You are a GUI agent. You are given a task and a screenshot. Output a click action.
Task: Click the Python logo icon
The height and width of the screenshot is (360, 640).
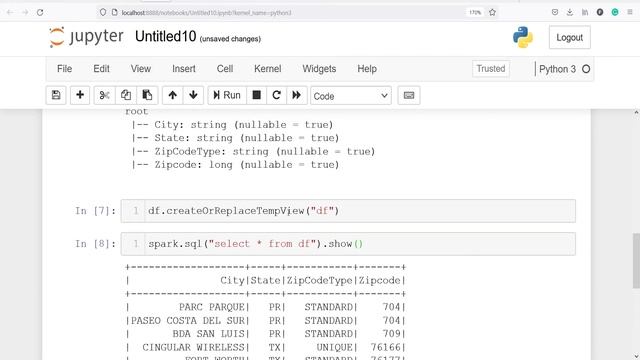tap(523, 37)
